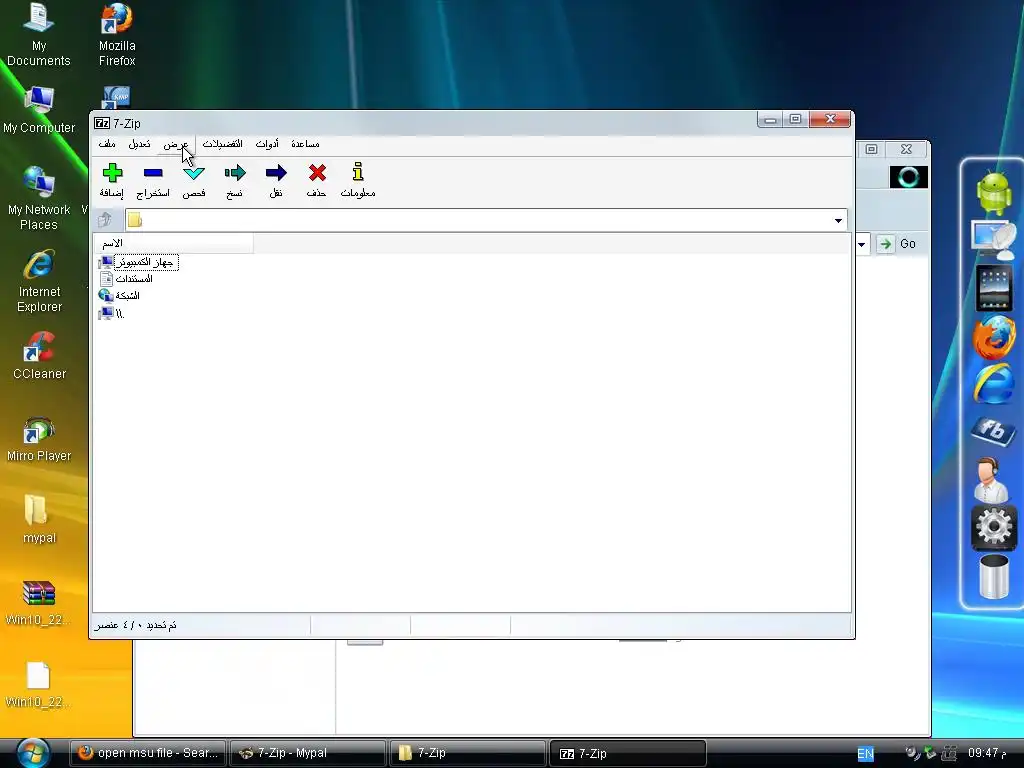
Task: Click the Move (نقل) blue arrow icon
Action: coord(276,173)
